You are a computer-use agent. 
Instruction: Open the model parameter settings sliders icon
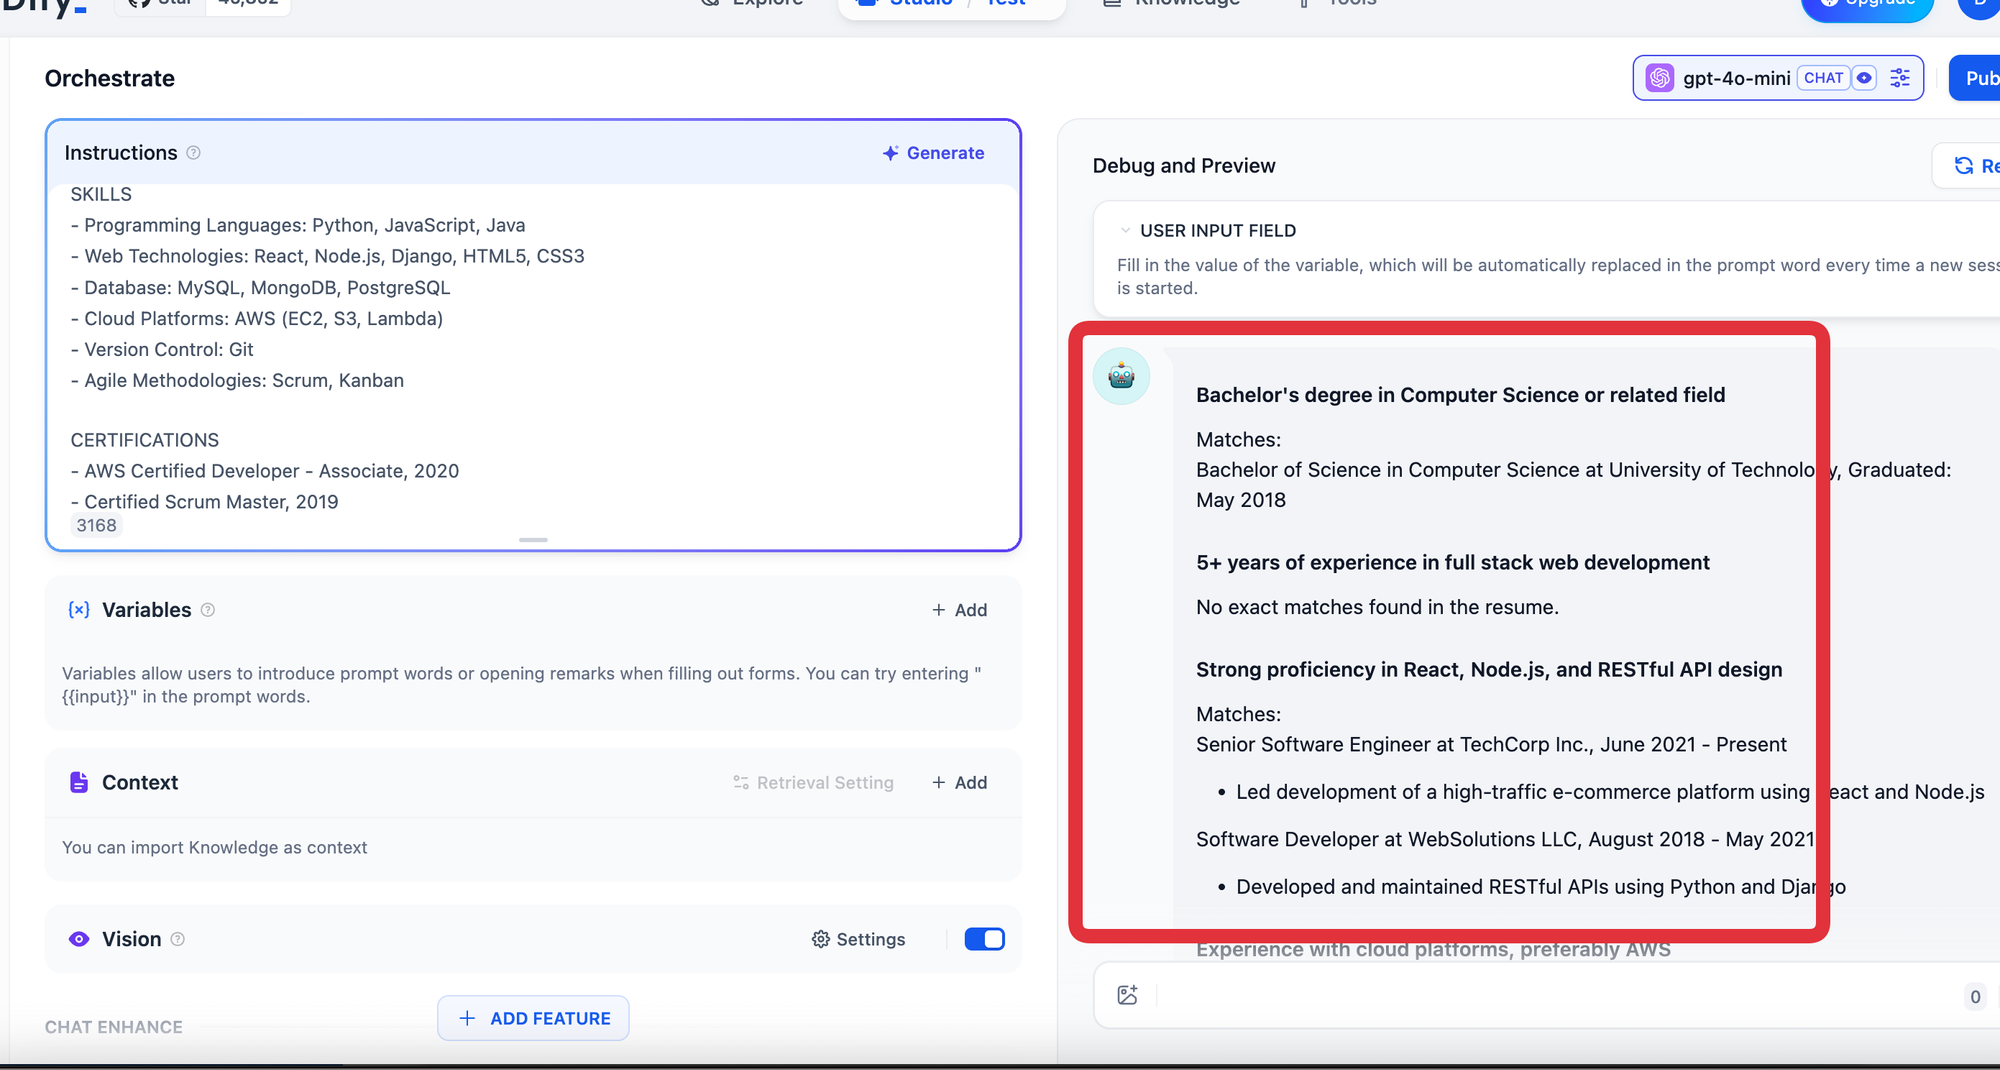[x=1899, y=77]
